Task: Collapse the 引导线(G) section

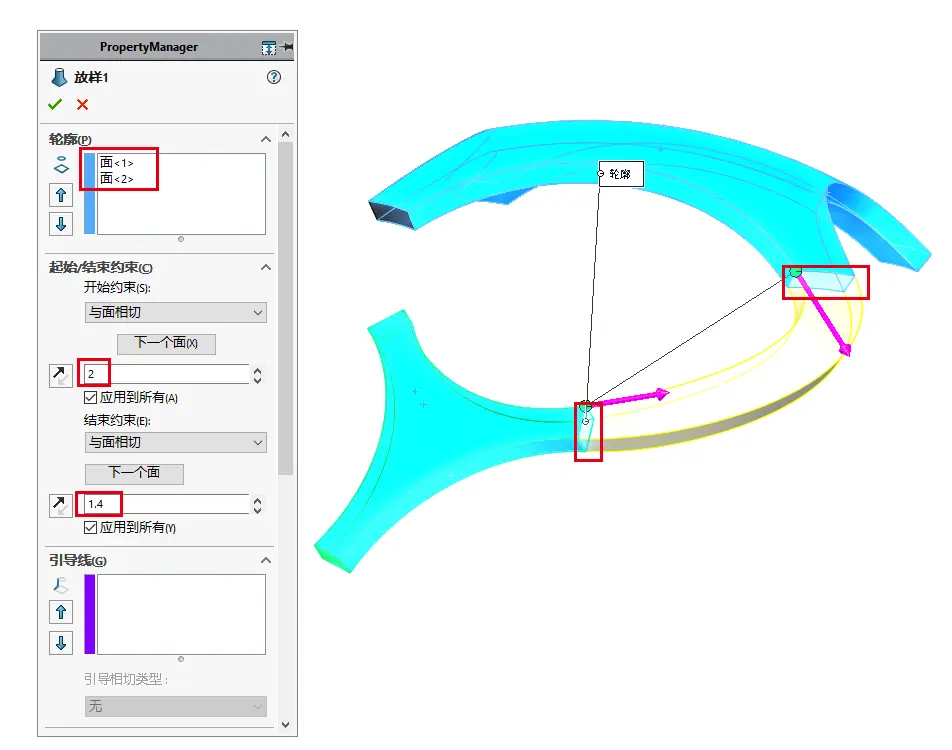Action: [266, 560]
